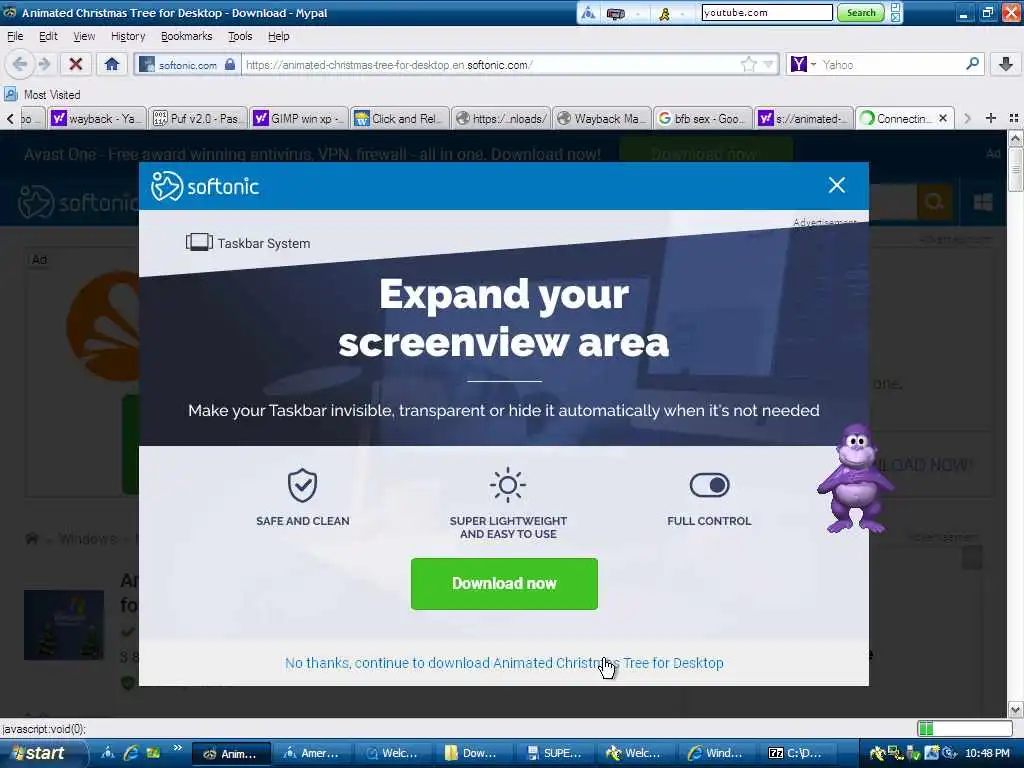Screen dimensions: 1024x768
Task: Switch to the Puf v2.0 tab
Action: (x=198, y=118)
